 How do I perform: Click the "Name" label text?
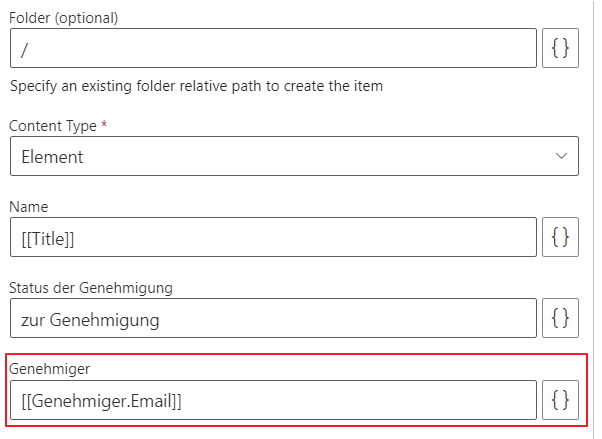[x=28, y=207]
